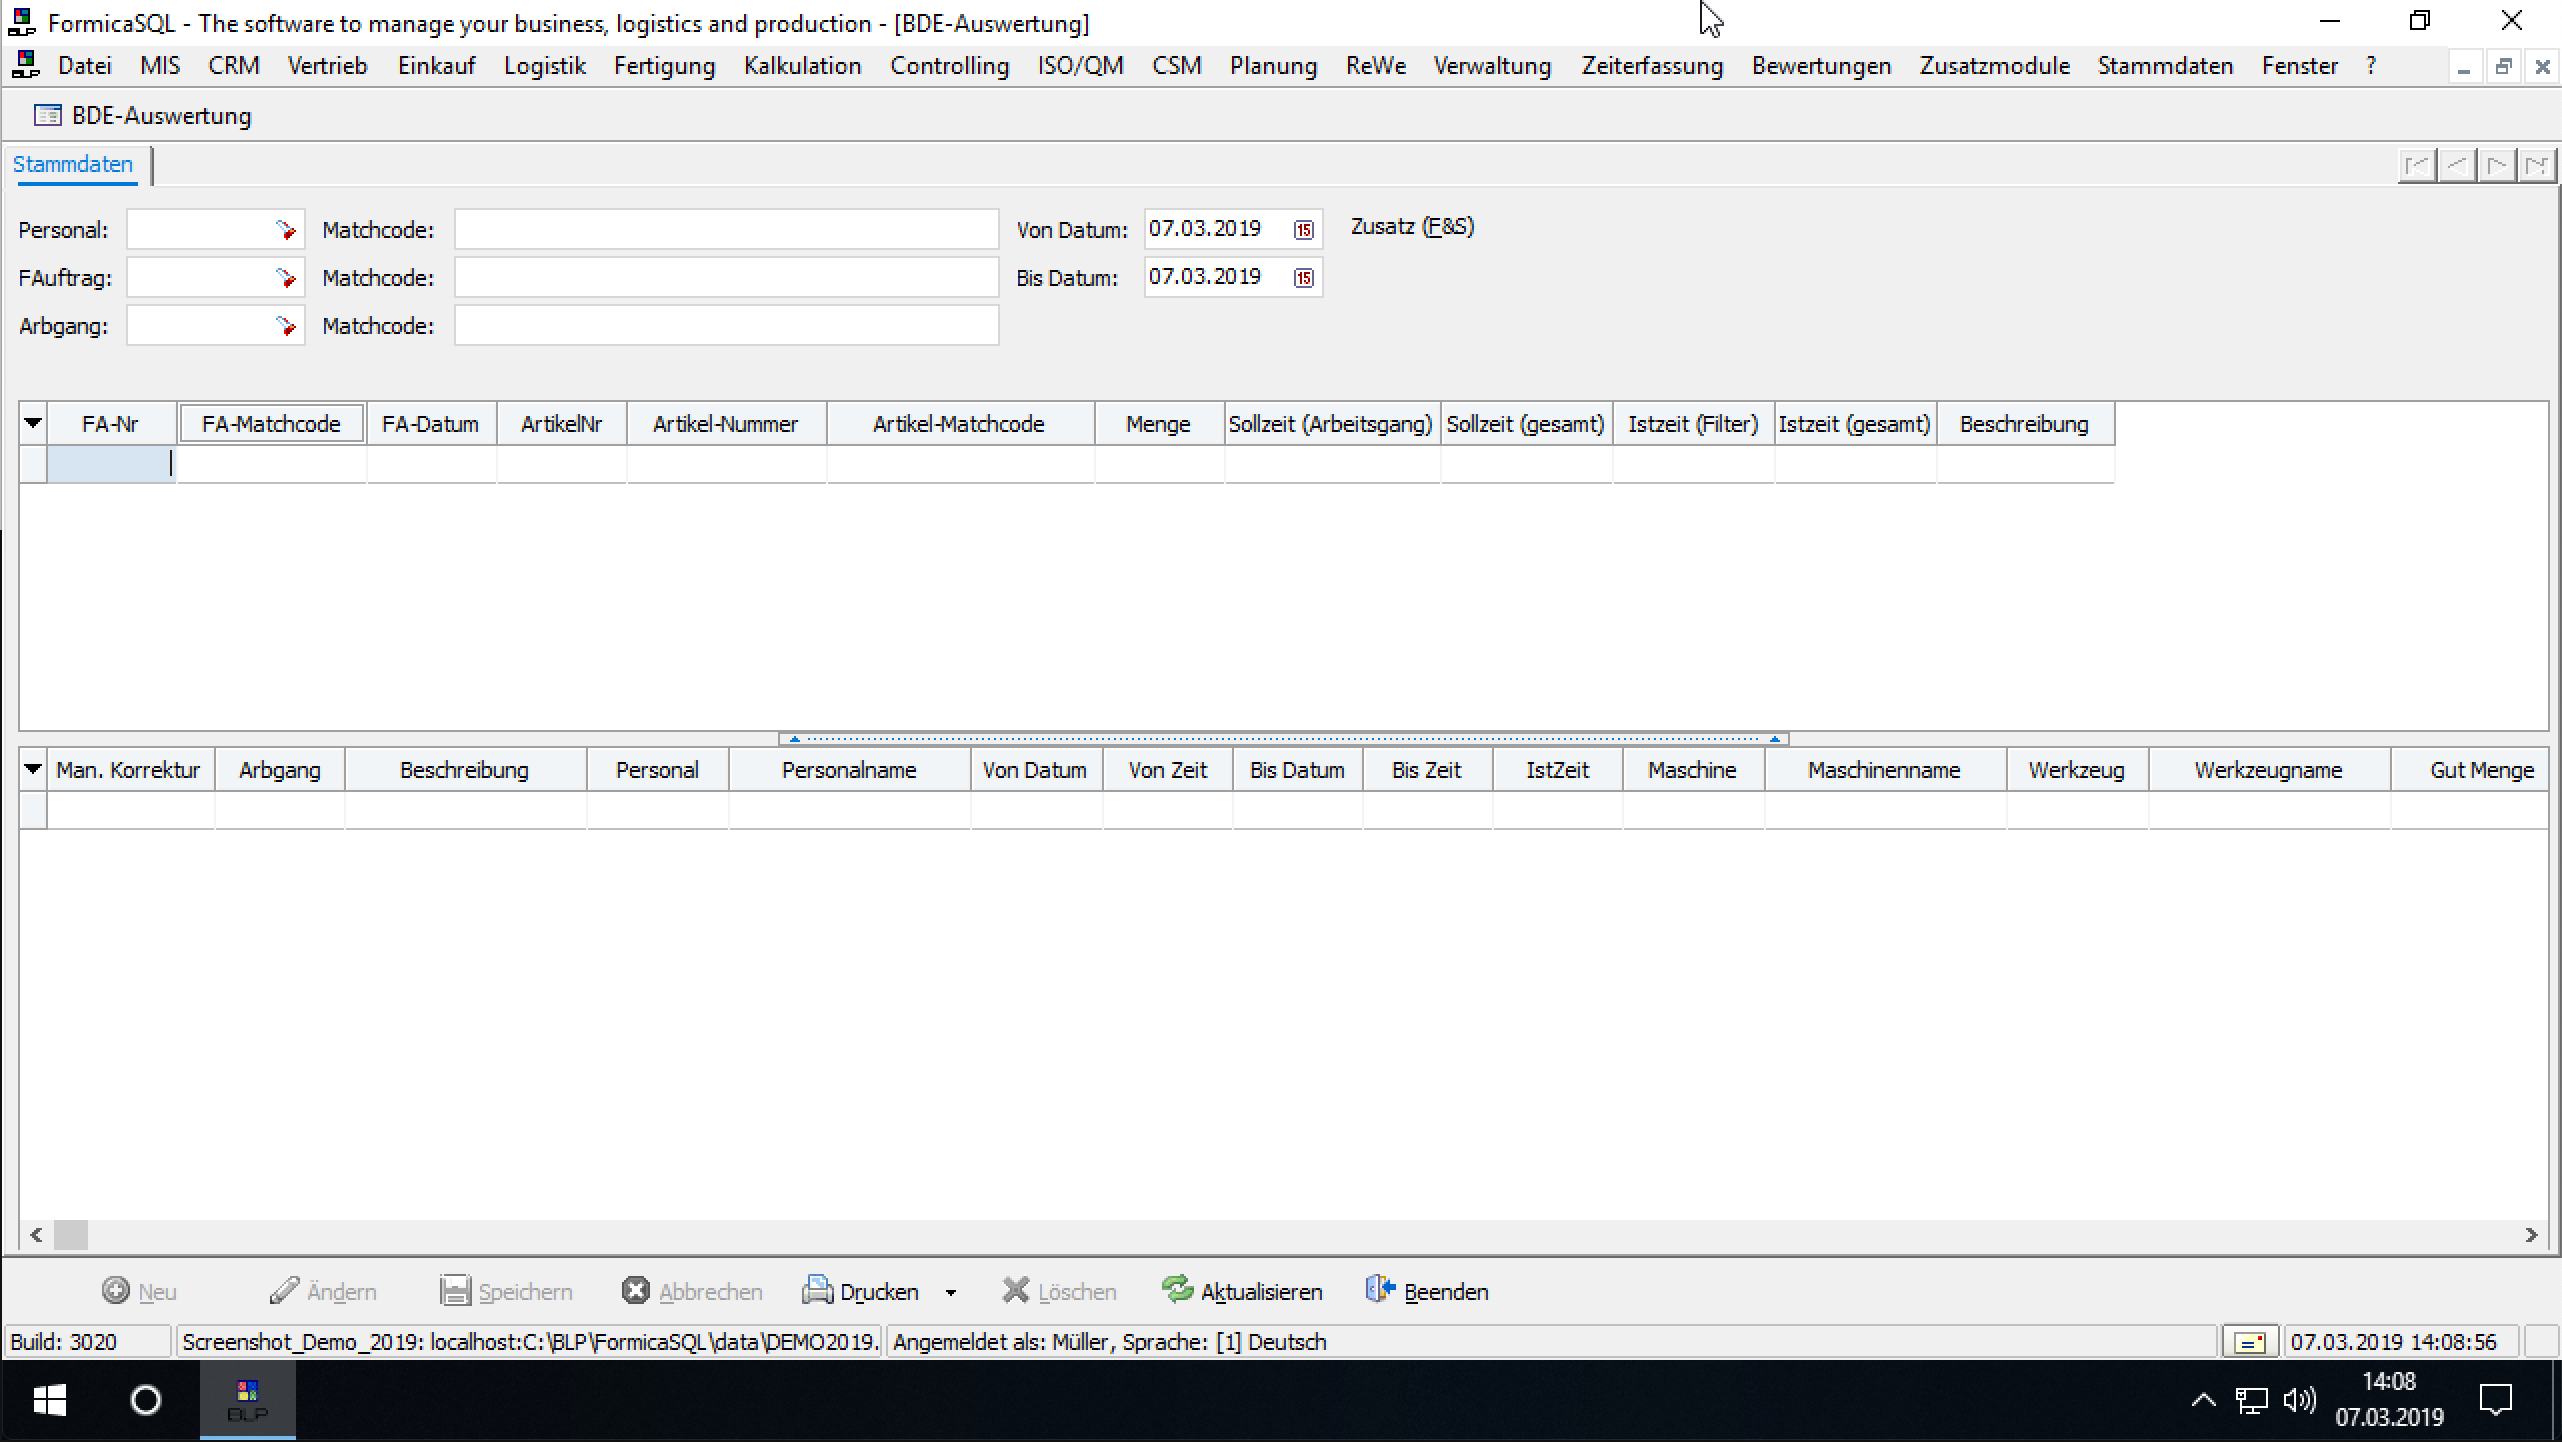Jump to the first record navigation arrow
This screenshot has height=1442, width=2562.
2417,165
